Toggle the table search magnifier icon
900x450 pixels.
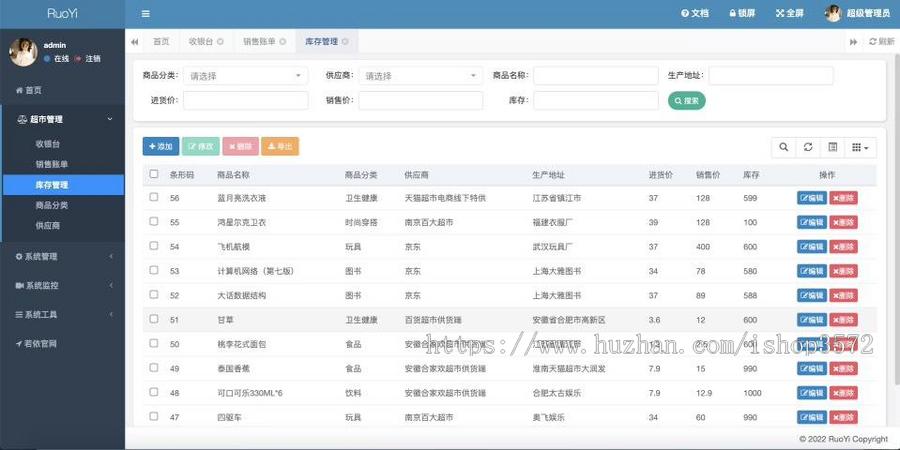click(x=783, y=148)
